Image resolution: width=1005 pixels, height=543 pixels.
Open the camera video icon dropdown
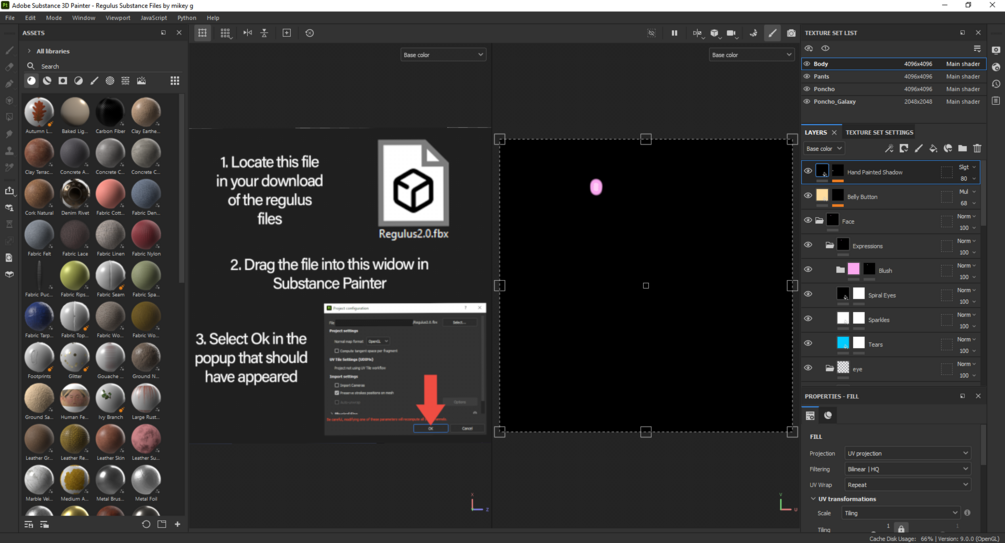pyautogui.click(x=731, y=33)
